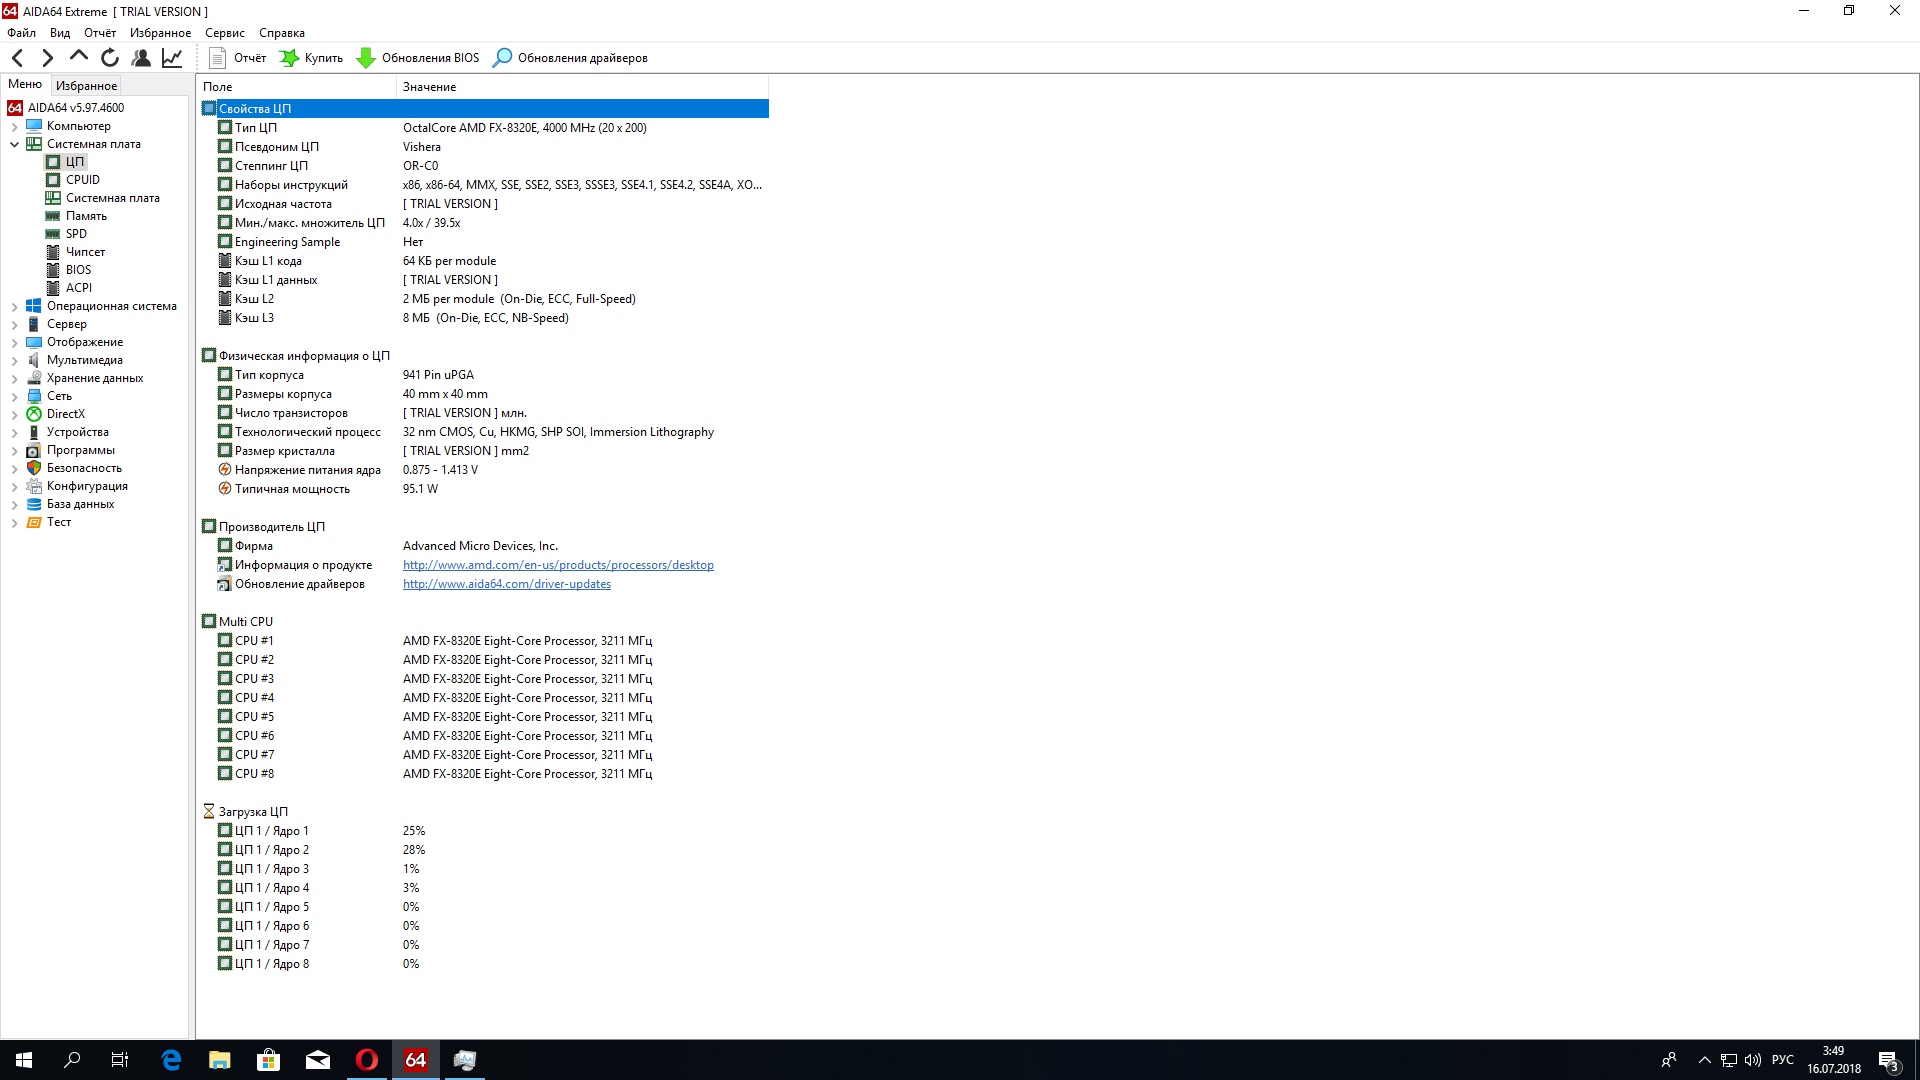Launch Microsoft Edge from taskbar
Image resolution: width=1920 pixels, height=1080 pixels.
[171, 1060]
